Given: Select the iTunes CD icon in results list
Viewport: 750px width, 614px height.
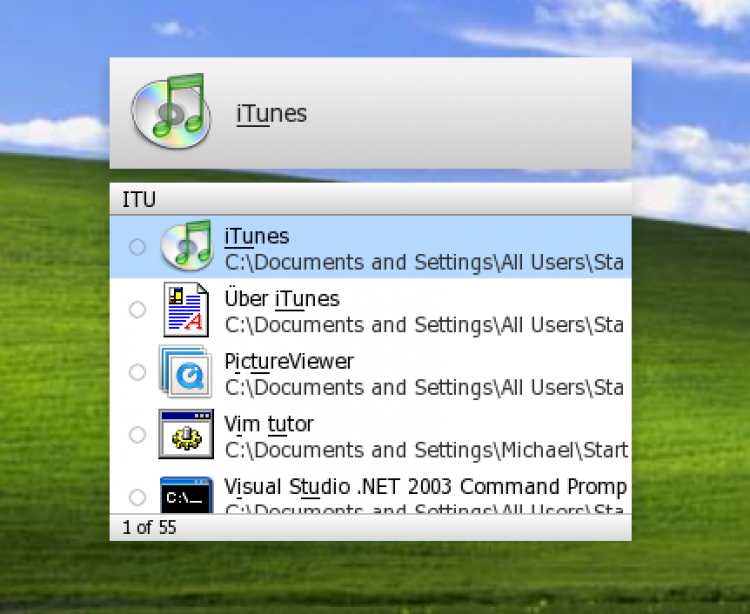Looking at the screenshot, I should (x=187, y=245).
